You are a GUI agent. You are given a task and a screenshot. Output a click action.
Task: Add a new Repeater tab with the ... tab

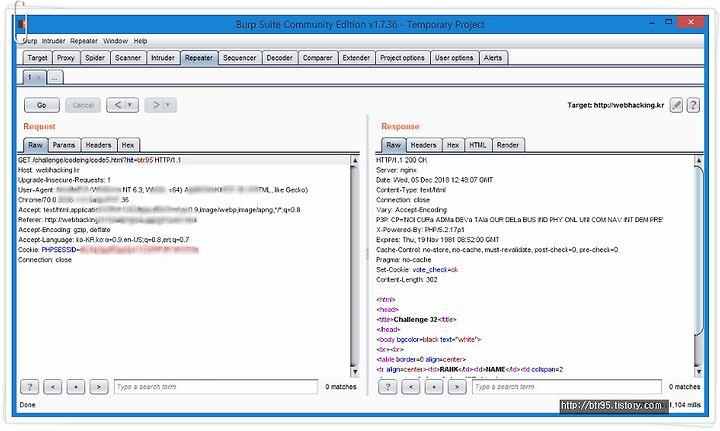pos(55,78)
